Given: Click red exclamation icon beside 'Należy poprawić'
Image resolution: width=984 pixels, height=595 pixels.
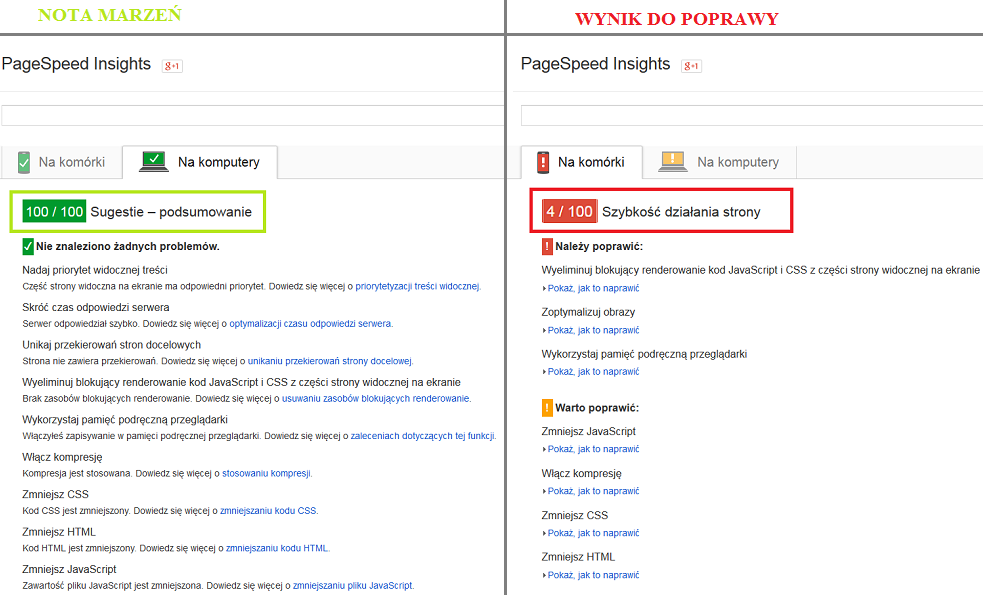Looking at the screenshot, I should (547, 247).
